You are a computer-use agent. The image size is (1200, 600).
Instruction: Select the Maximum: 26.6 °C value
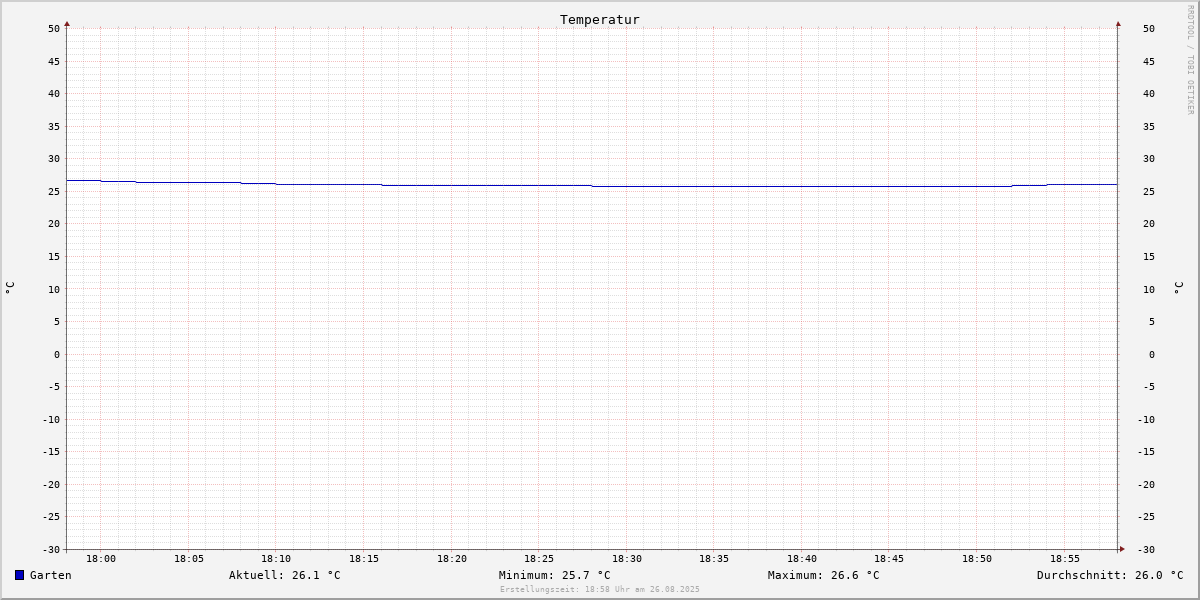pyautogui.click(x=824, y=575)
